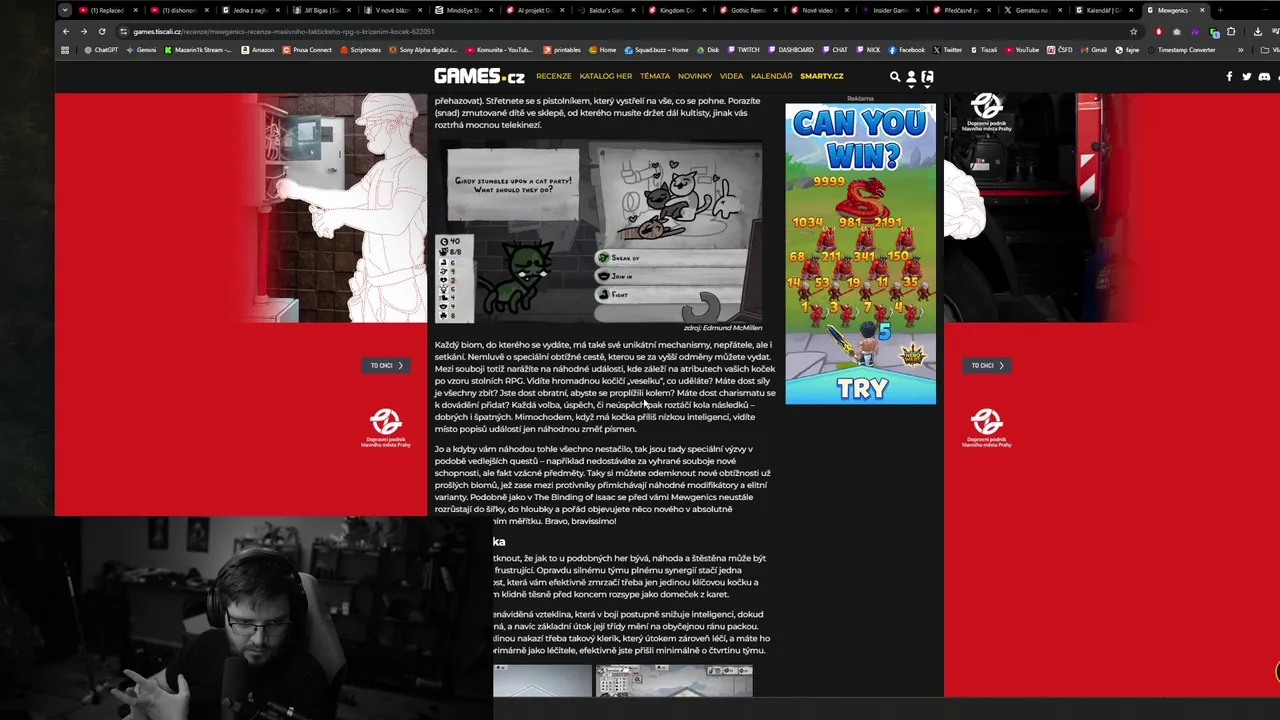The image size is (1280, 720).
Task: Open Gemini bookmark
Action: pos(141,49)
